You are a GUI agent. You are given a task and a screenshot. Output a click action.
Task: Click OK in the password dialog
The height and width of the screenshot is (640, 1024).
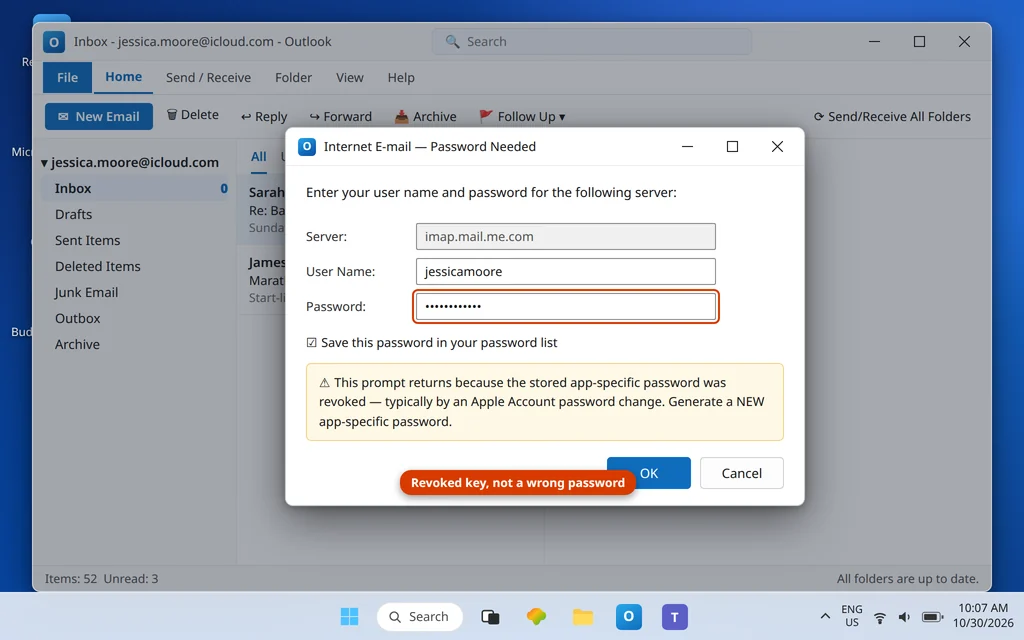(648, 473)
